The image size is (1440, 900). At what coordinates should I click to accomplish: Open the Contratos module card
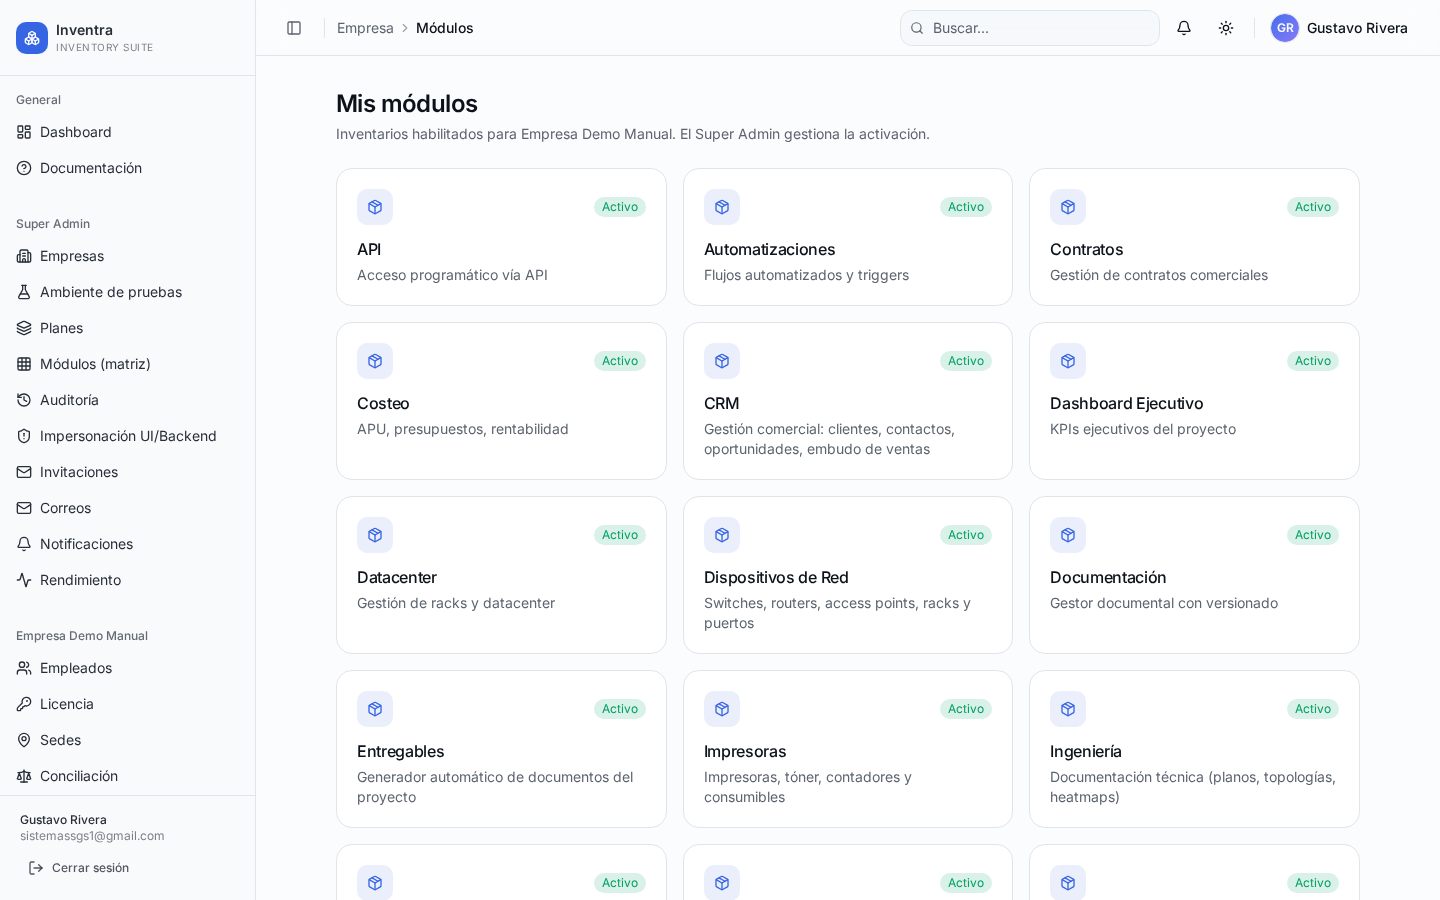pyautogui.click(x=1194, y=237)
